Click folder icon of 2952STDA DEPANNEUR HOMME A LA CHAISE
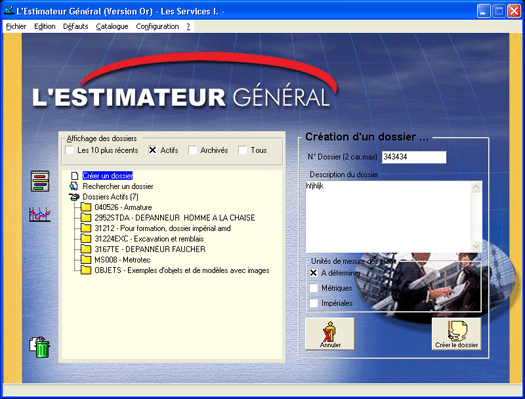 [x=86, y=218]
